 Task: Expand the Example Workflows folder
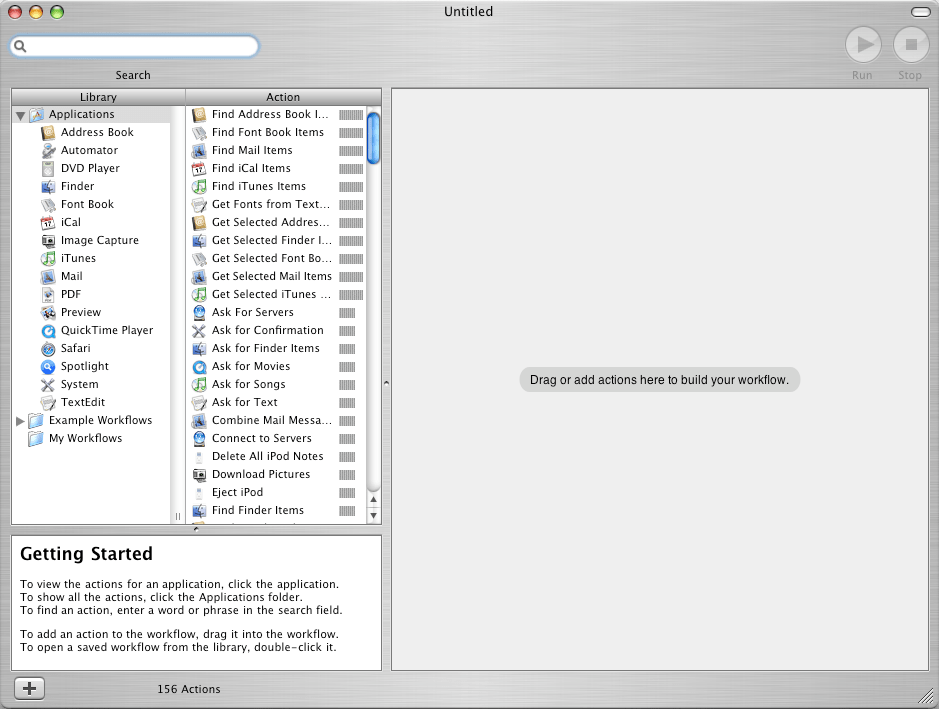20,420
